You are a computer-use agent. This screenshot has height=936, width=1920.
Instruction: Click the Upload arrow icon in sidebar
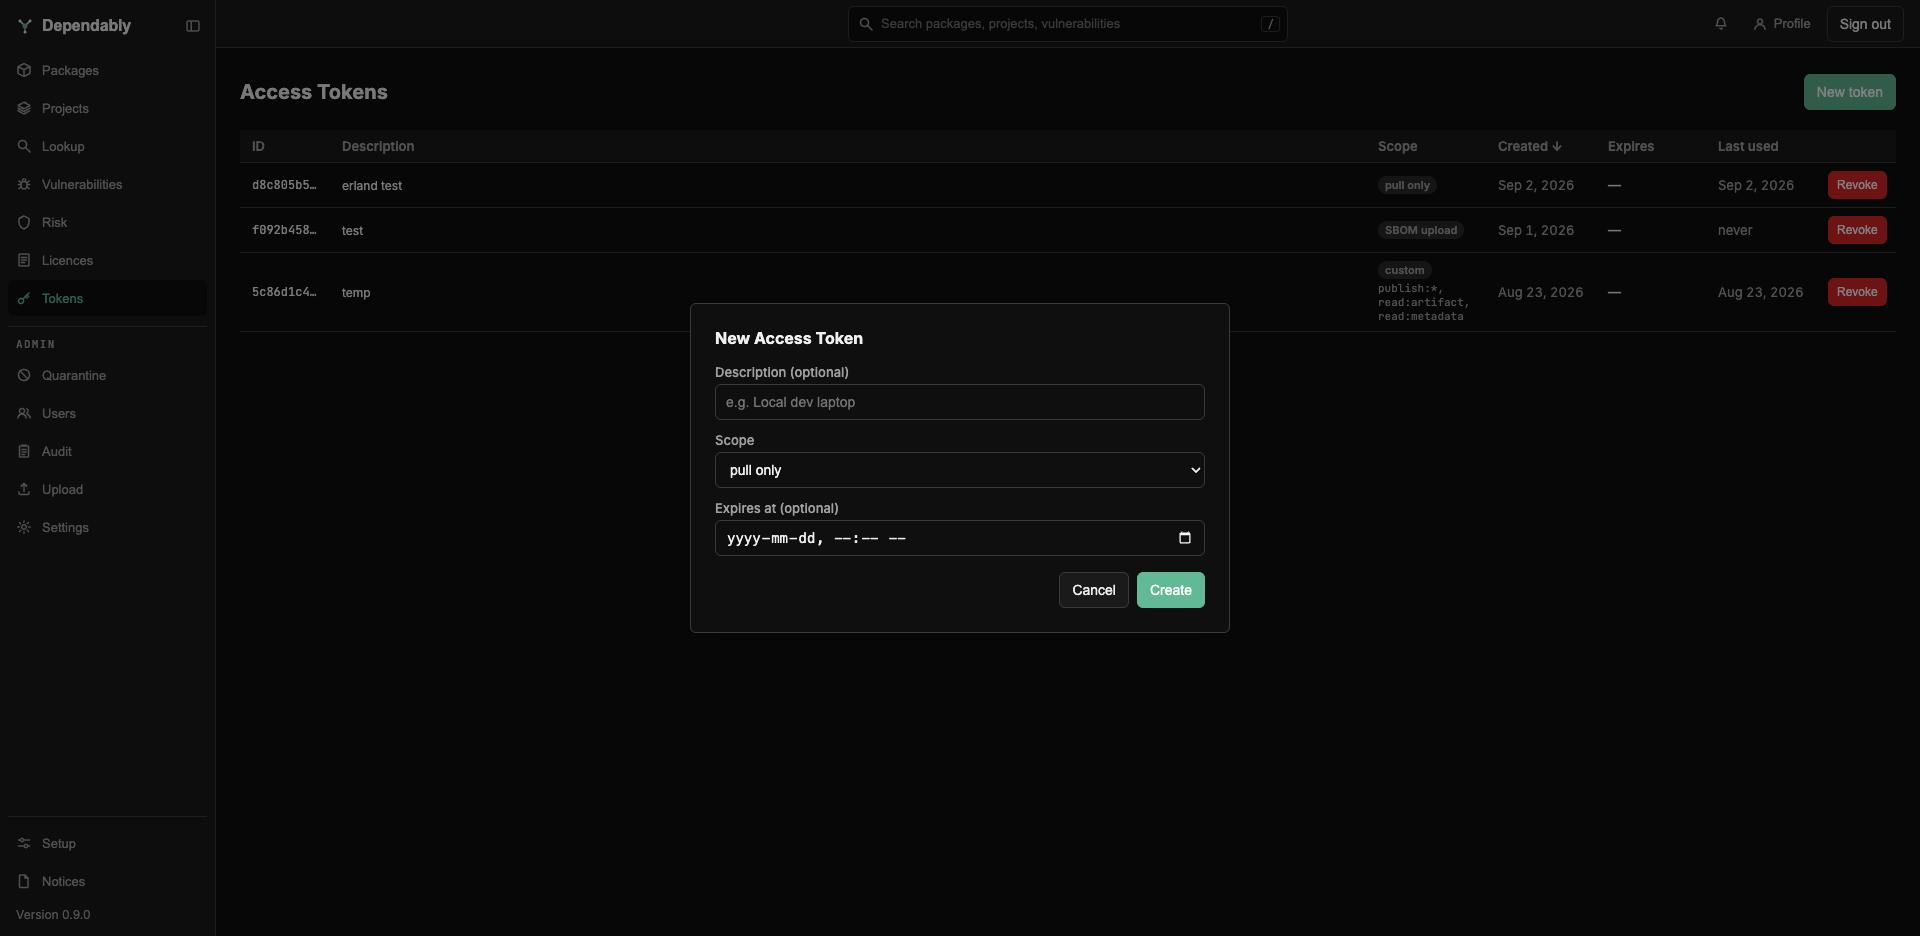(x=24, y=490)
